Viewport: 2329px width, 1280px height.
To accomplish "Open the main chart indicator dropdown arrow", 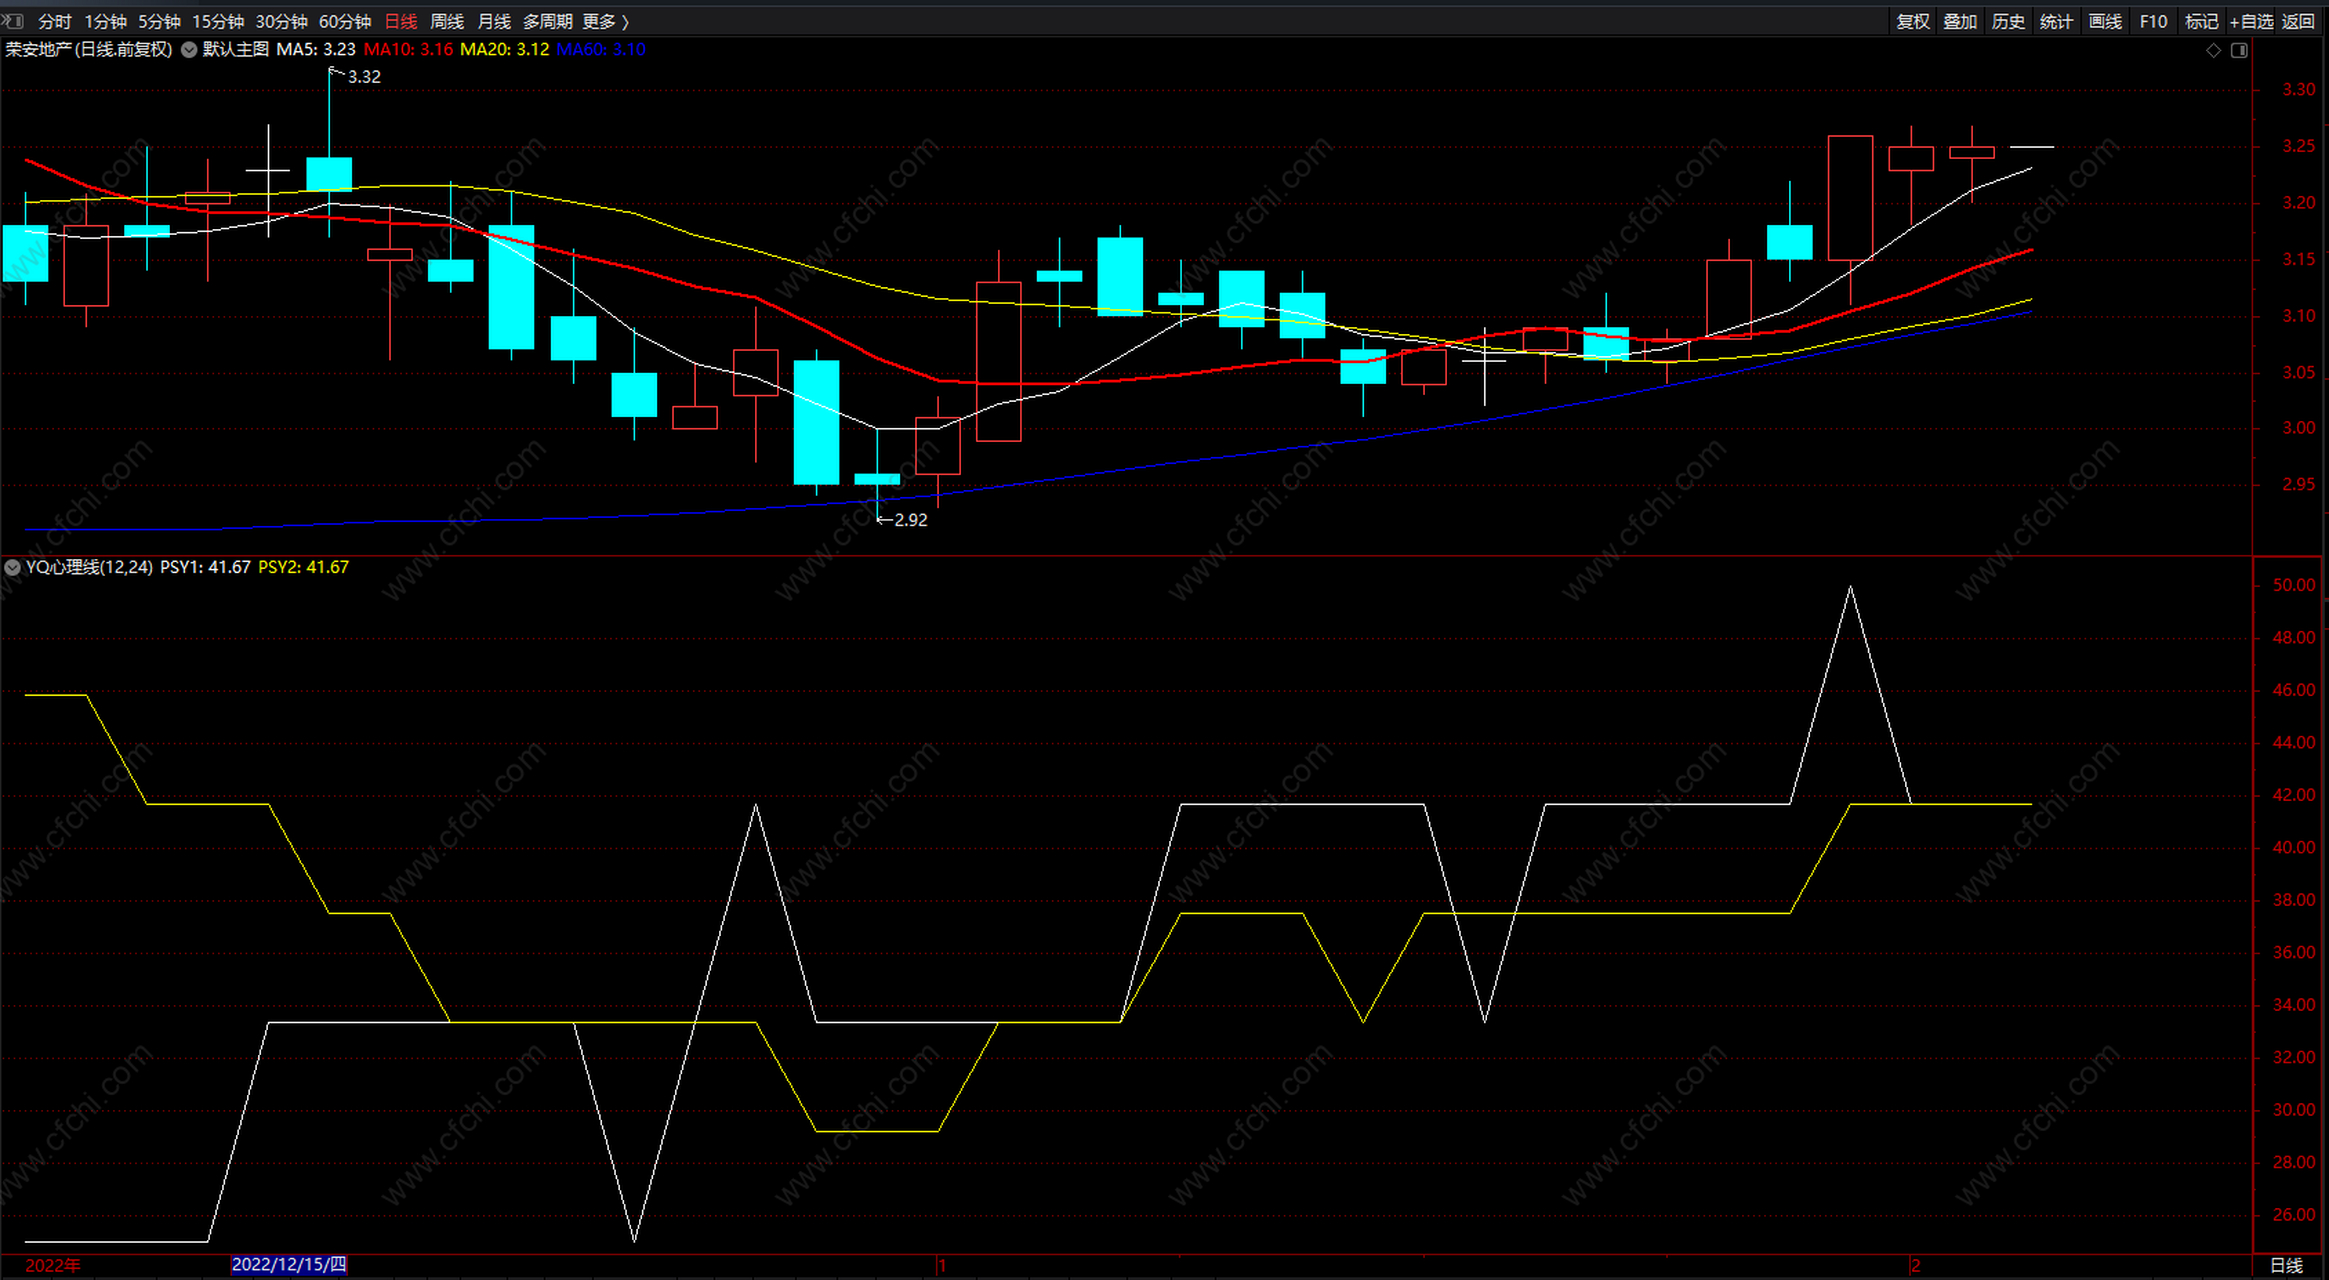I will pyautogui.click(x=188, y=49).
